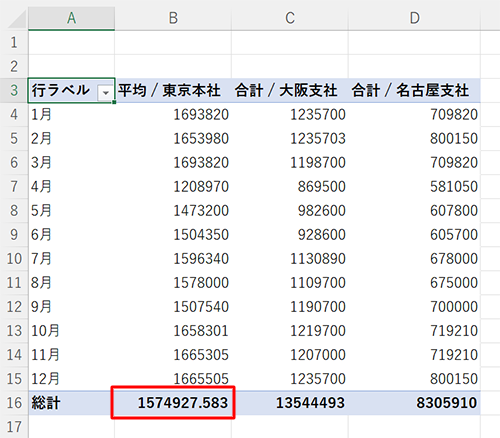The image size is (500, 438).
Task: Select the 6月 row label
Action: point(72,234)
